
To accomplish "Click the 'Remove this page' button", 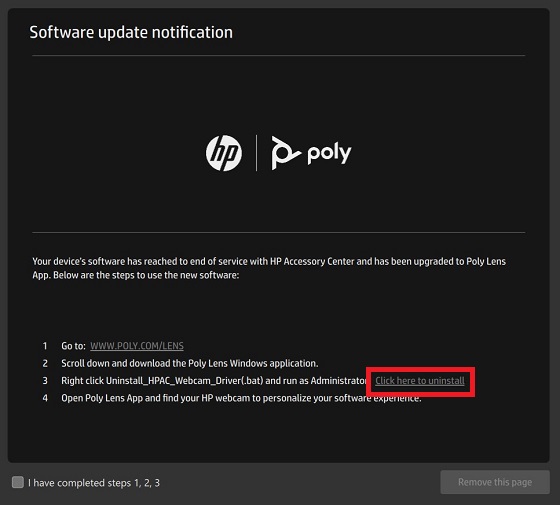I will tap(495, 482).
